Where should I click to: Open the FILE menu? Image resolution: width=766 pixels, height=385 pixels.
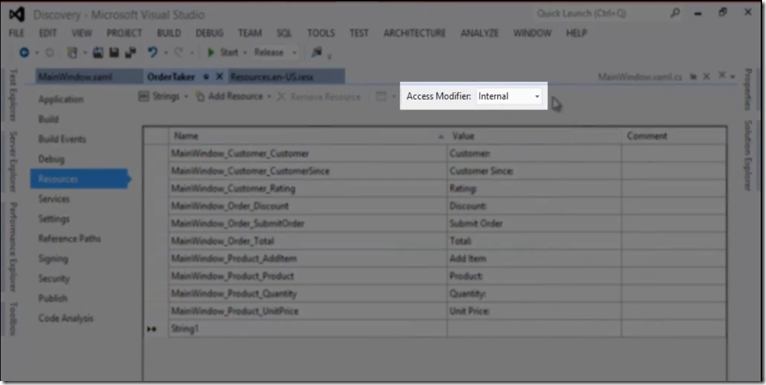point(16,33)
